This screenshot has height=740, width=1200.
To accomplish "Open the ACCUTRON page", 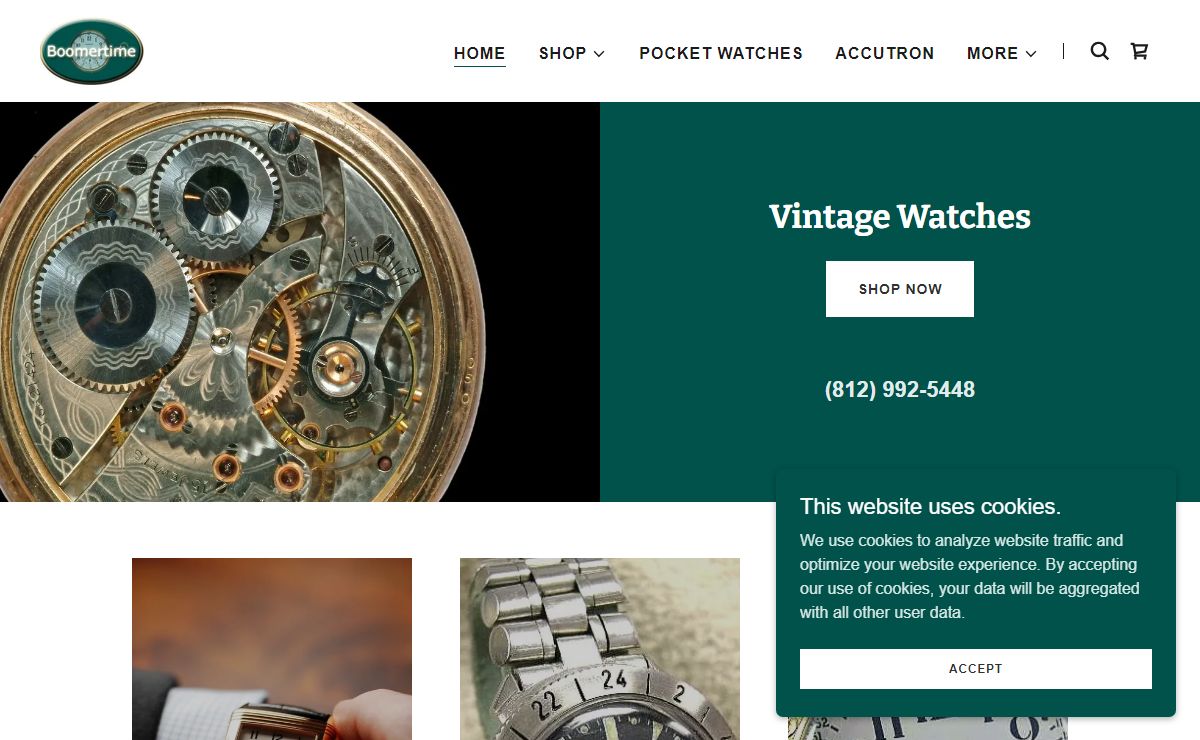I will click(x=885, y=53).
